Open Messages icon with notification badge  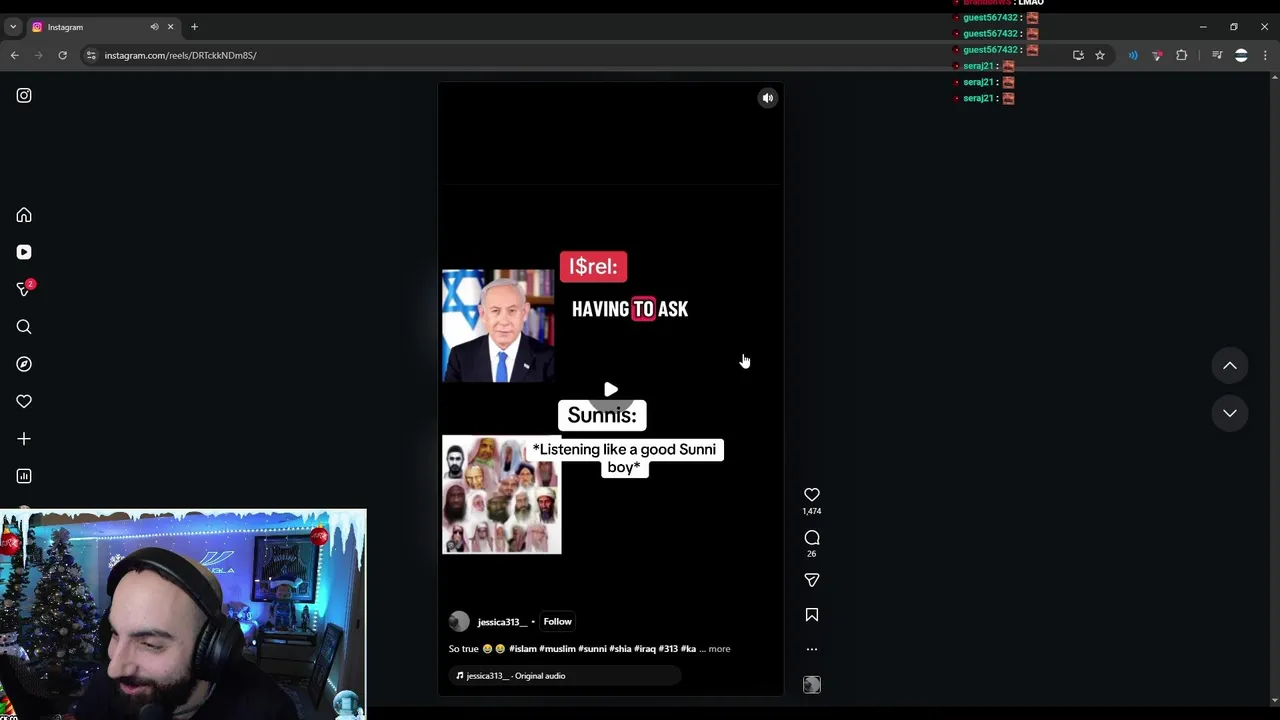pos(24,289)
